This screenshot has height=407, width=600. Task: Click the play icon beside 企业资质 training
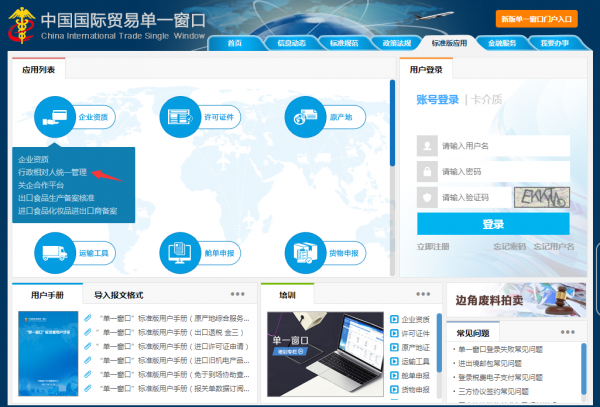(394, 320)
